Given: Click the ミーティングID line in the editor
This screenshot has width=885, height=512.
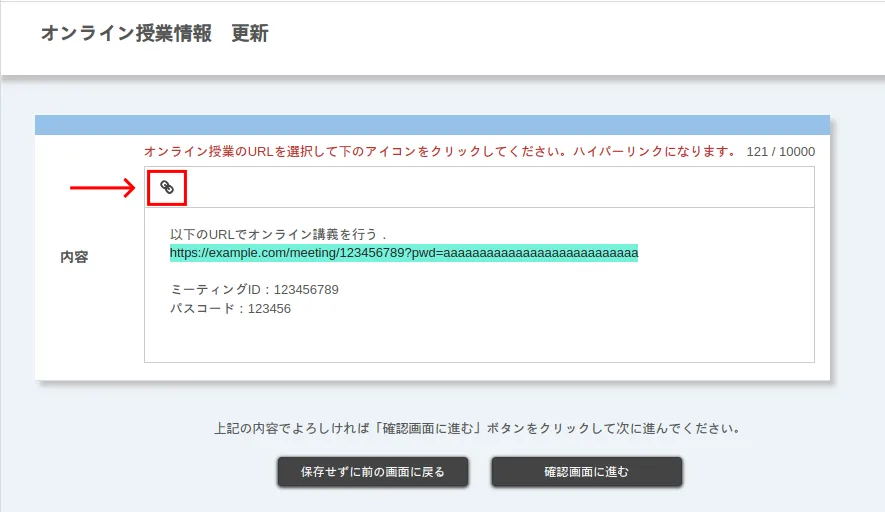Looking at the screenshot, I should 254,290.
